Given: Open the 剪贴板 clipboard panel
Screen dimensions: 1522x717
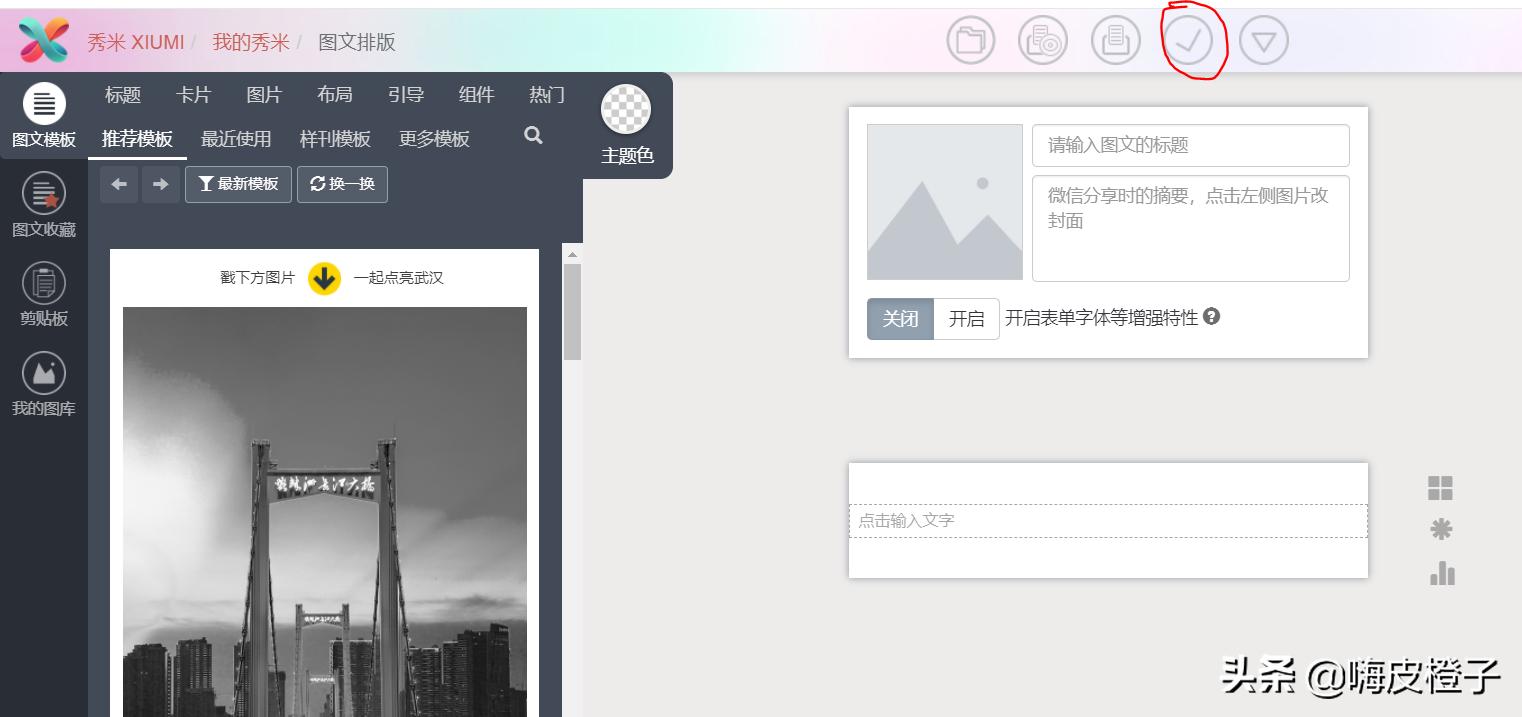Looking at the screenshot, I should coord(43,293).
